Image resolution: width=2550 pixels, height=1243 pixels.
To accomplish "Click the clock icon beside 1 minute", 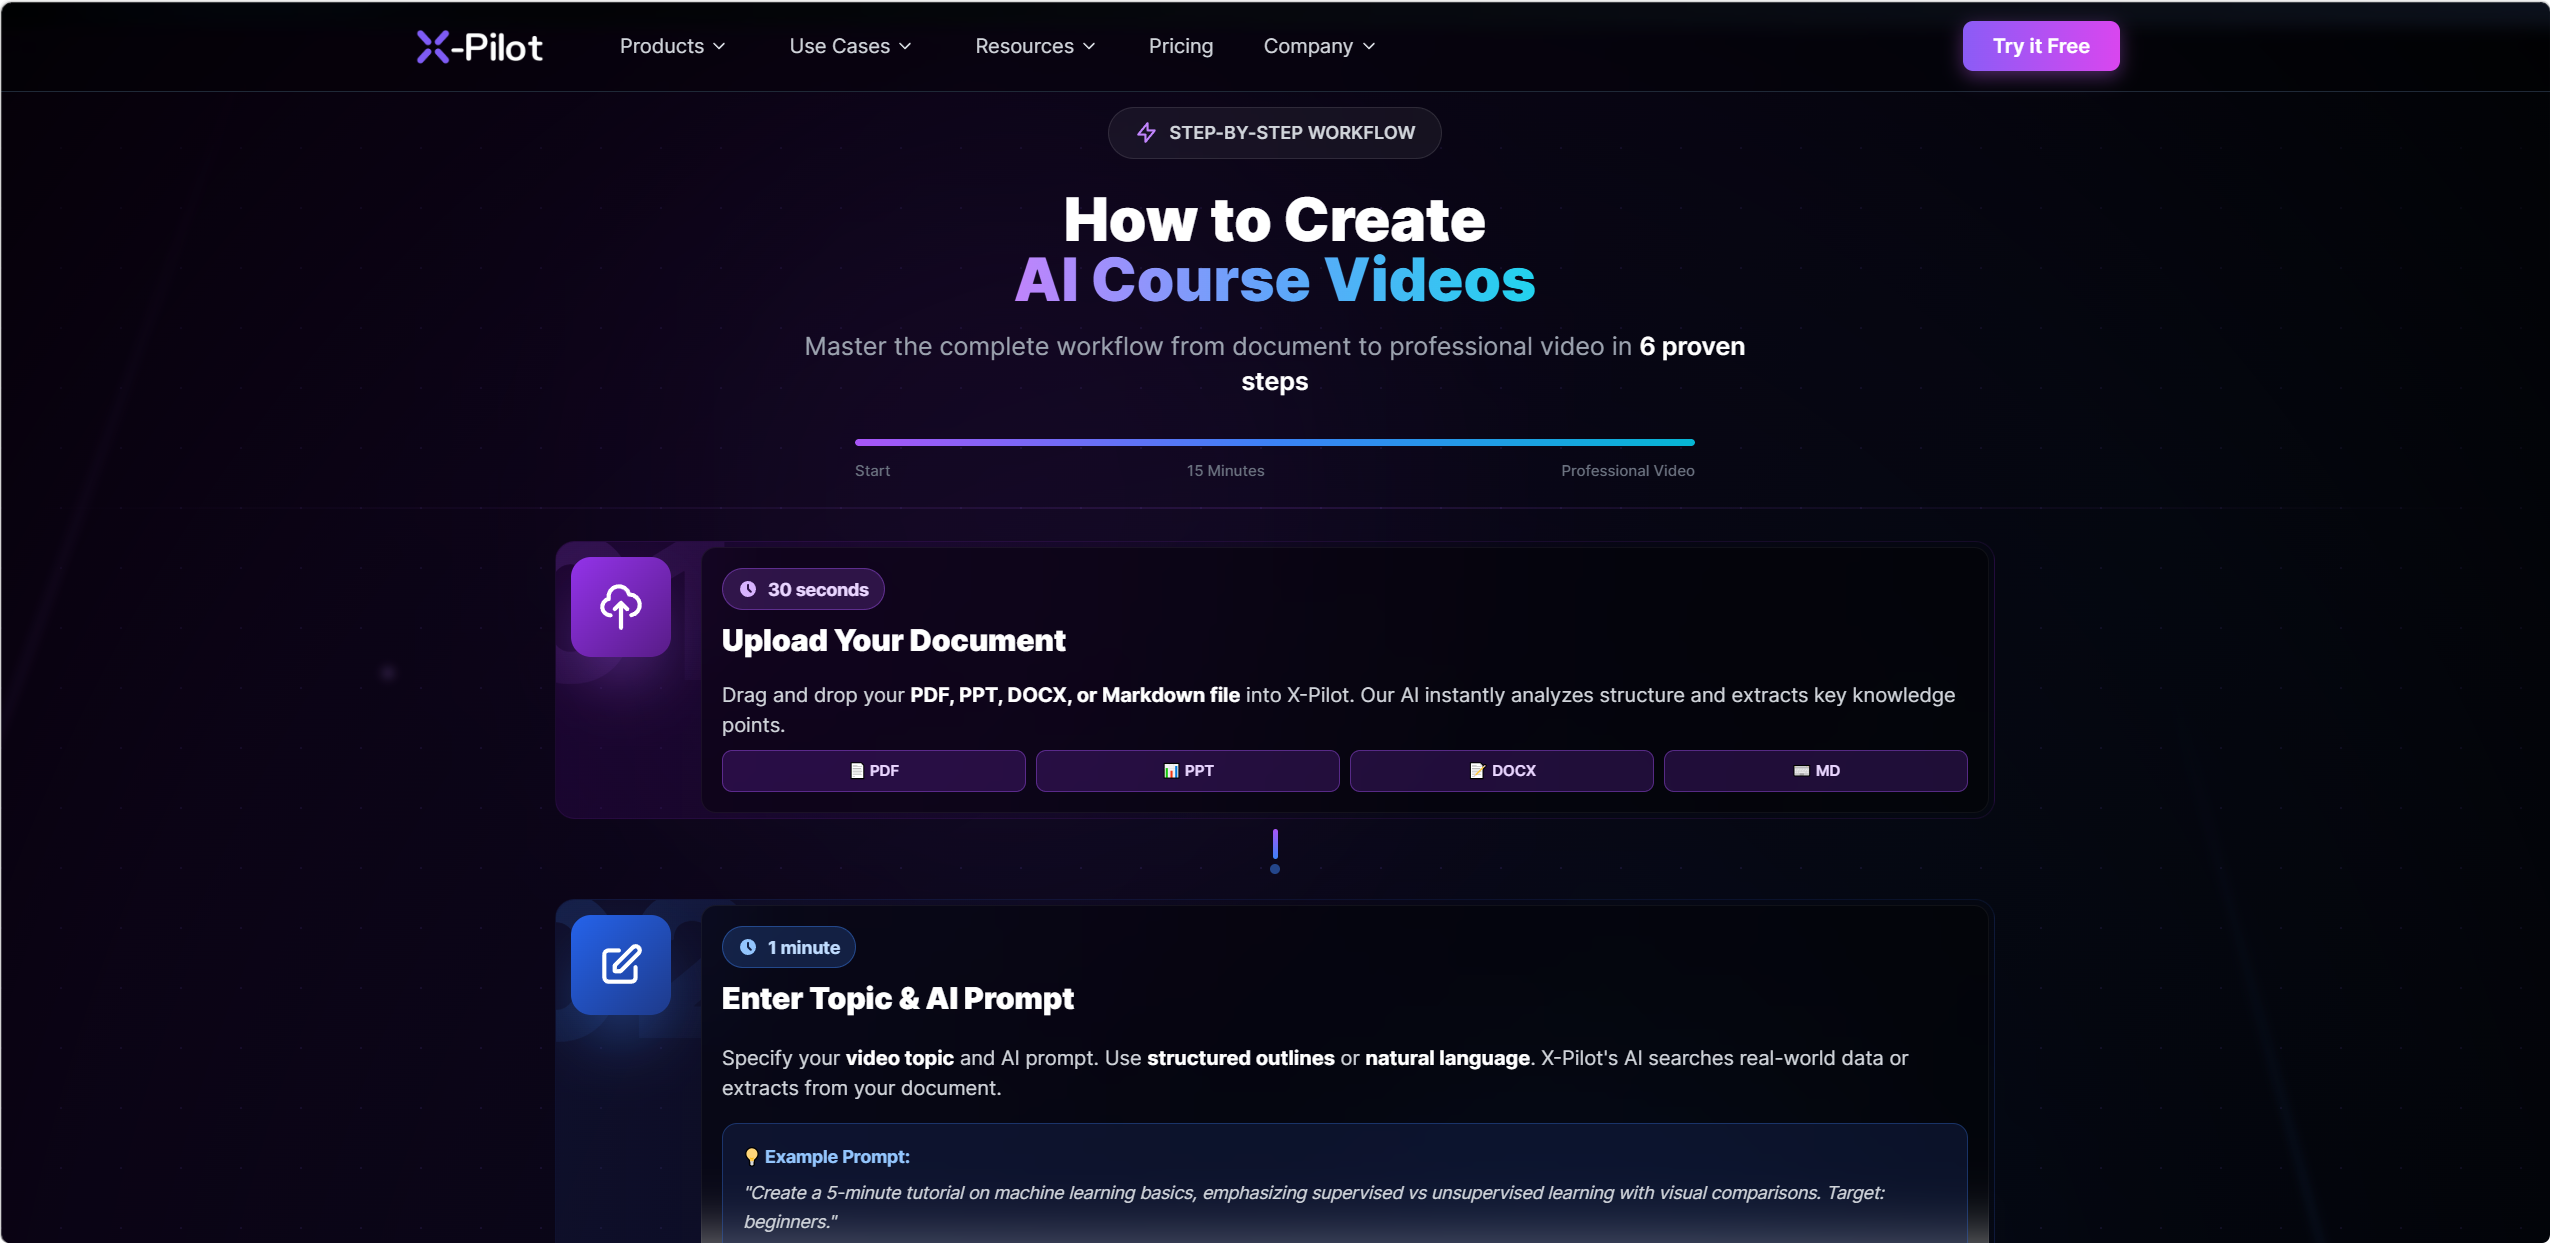I will point(747,947).
